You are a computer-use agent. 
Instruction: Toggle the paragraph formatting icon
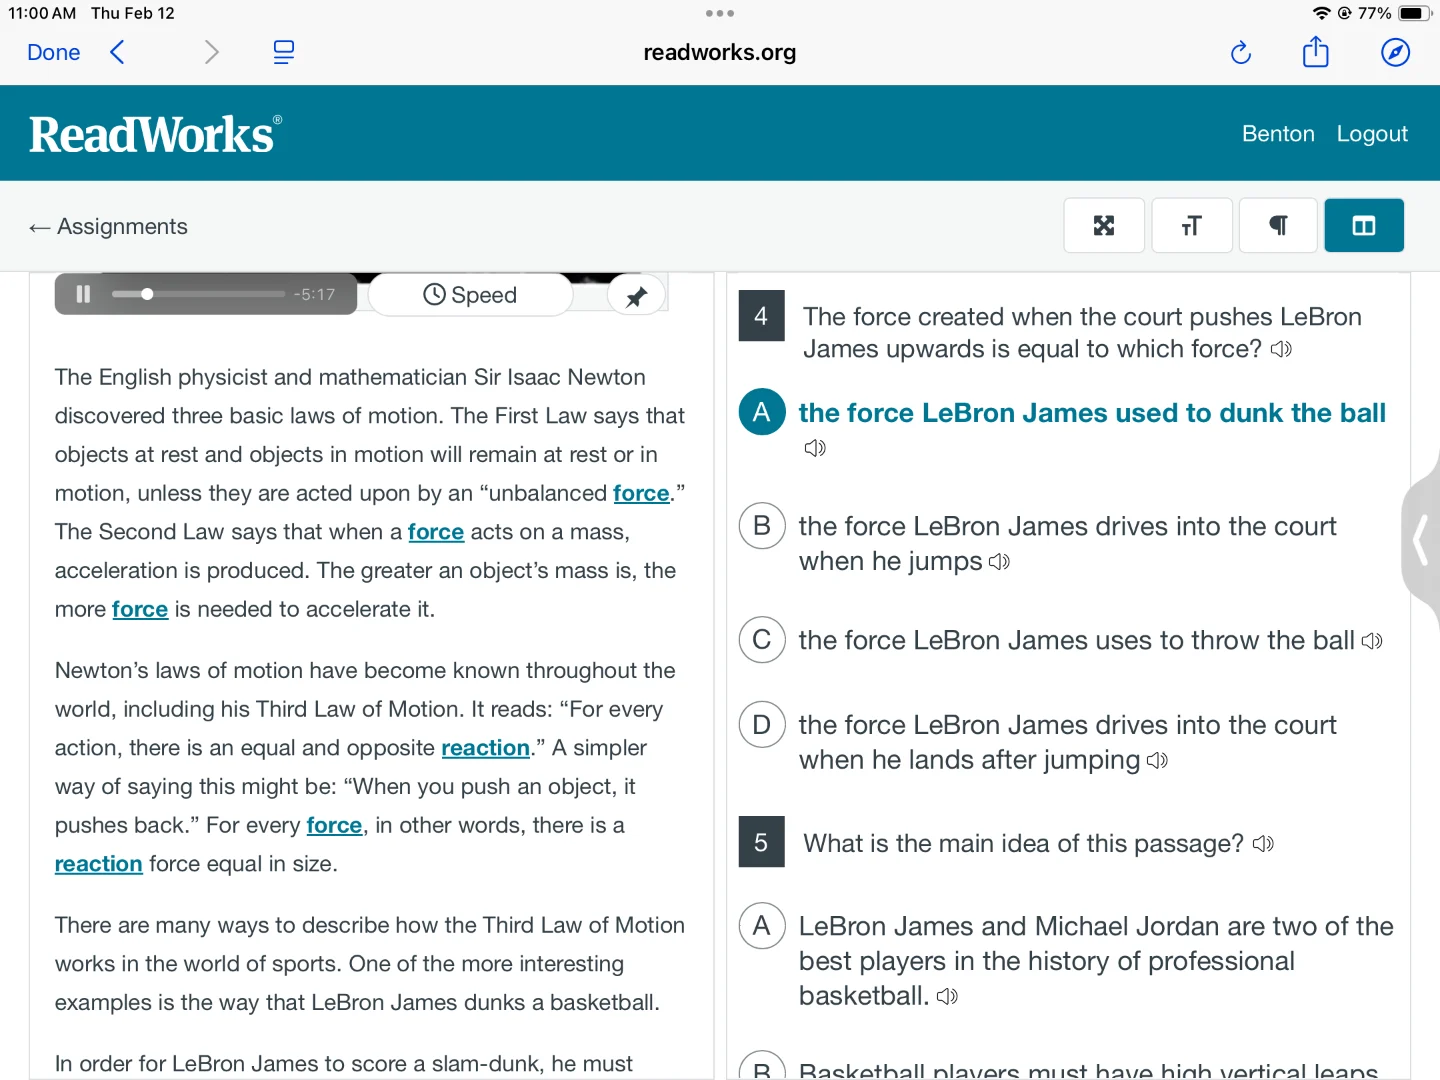click(x=1277, y=226)
